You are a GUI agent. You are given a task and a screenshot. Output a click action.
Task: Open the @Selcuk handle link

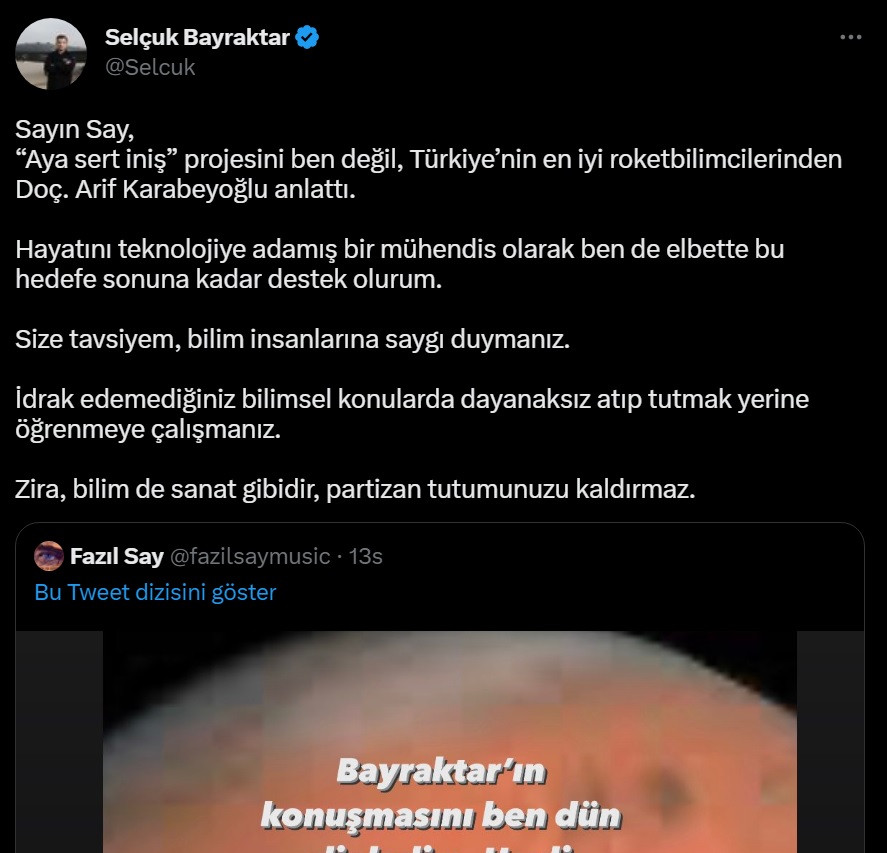(x=150, y=67)
